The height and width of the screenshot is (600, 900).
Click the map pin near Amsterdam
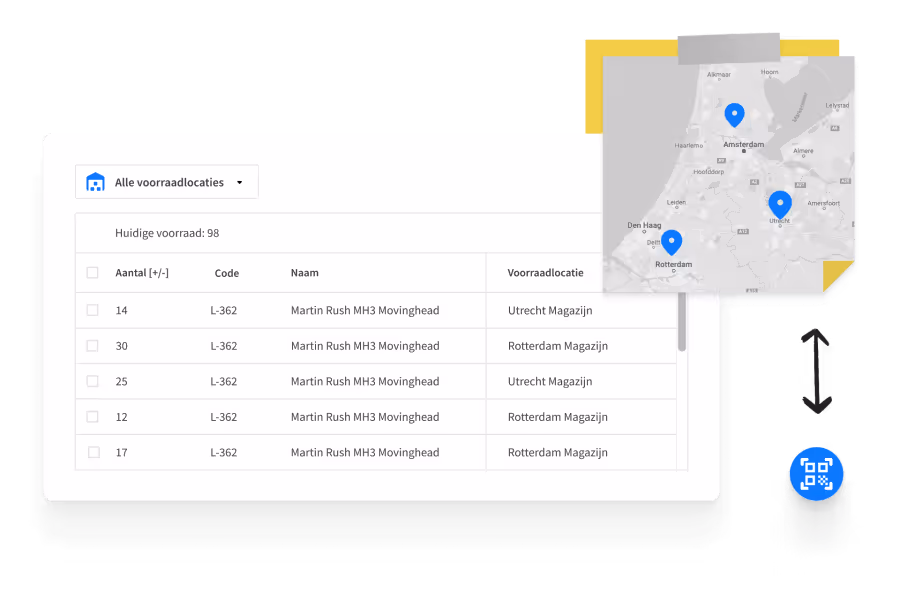(734, 115)
